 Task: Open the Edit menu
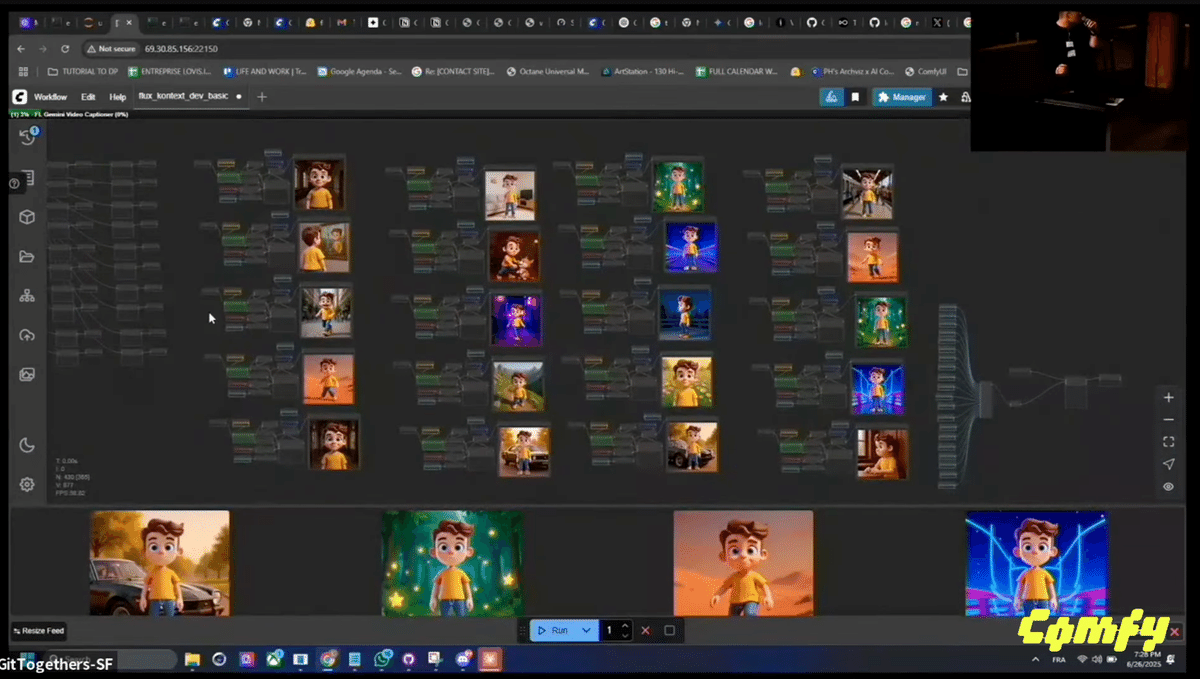88,97
